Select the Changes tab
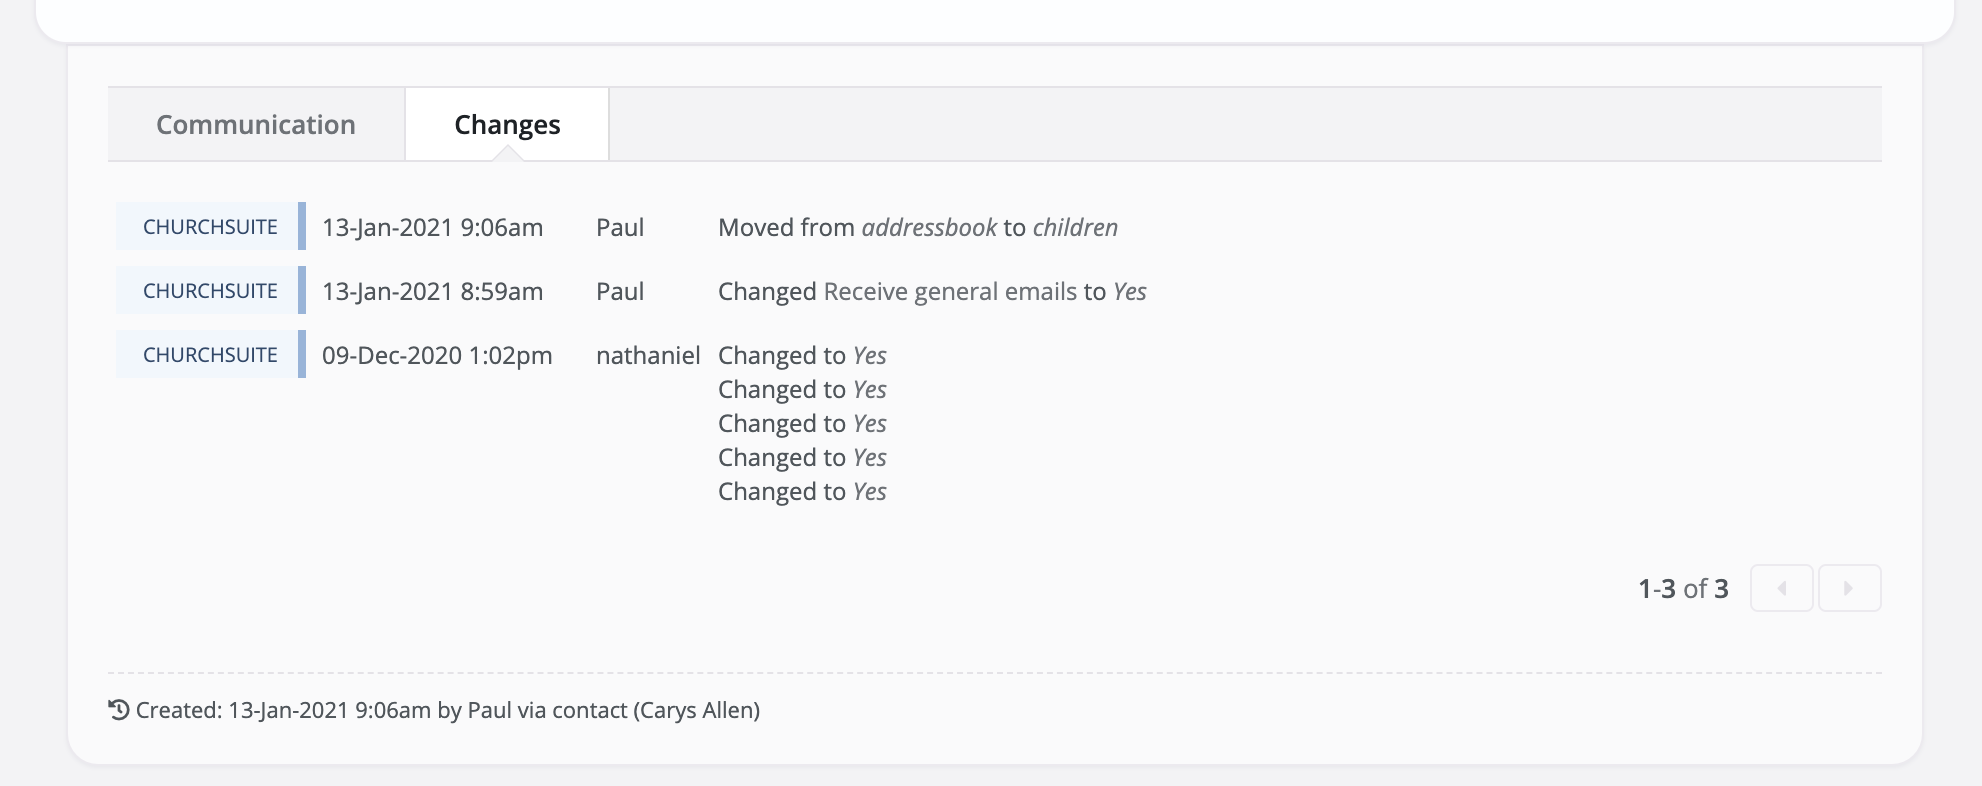 [507, 124]
